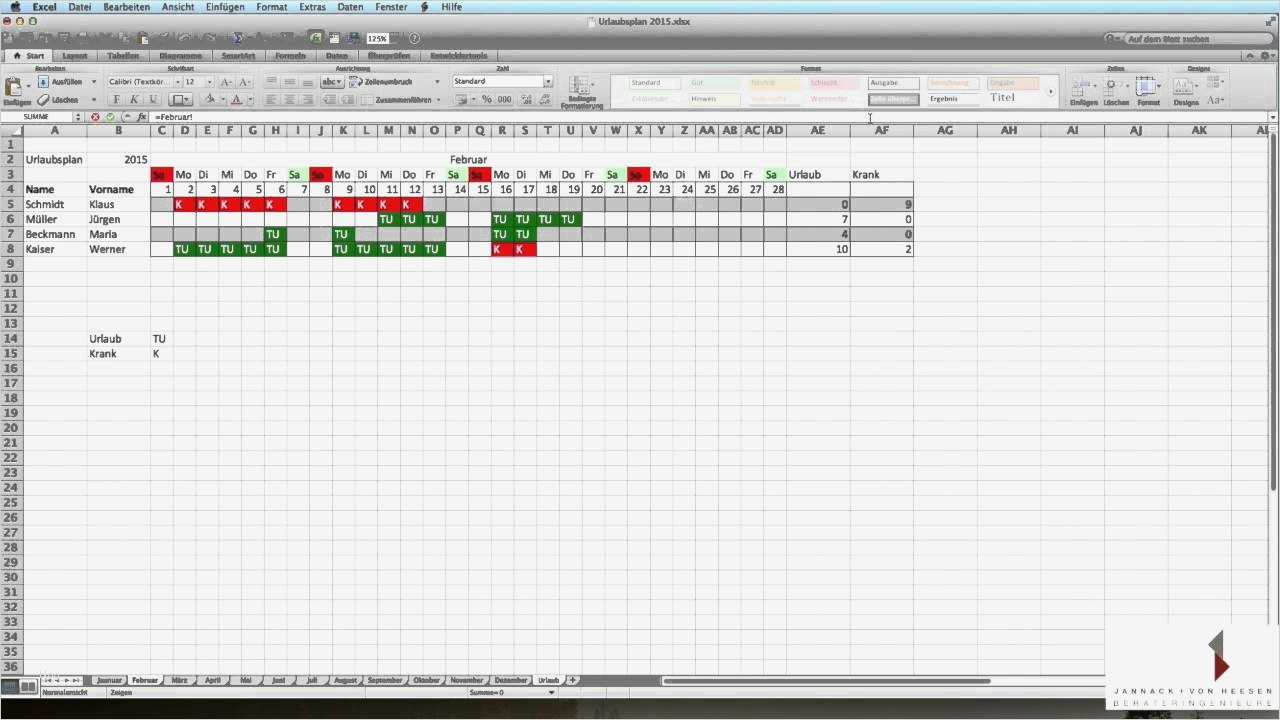
Task: Open the Layout ribbon tab
Action: coord(74,56)
